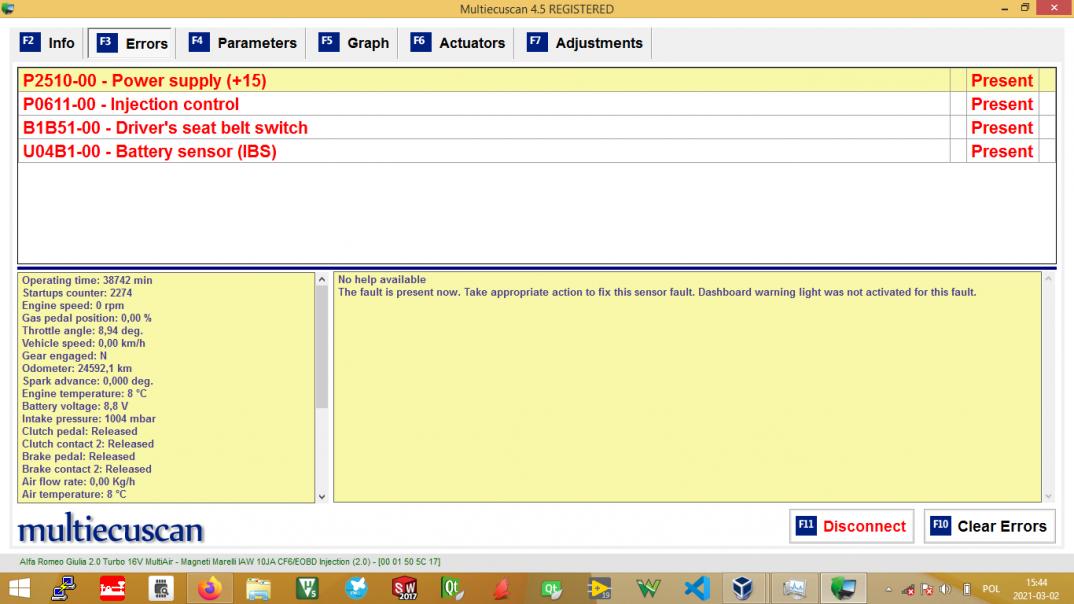The image size is (1074, 604).
Task: Click Engine speed: 0 rpm line
Action: click(73, 305)
